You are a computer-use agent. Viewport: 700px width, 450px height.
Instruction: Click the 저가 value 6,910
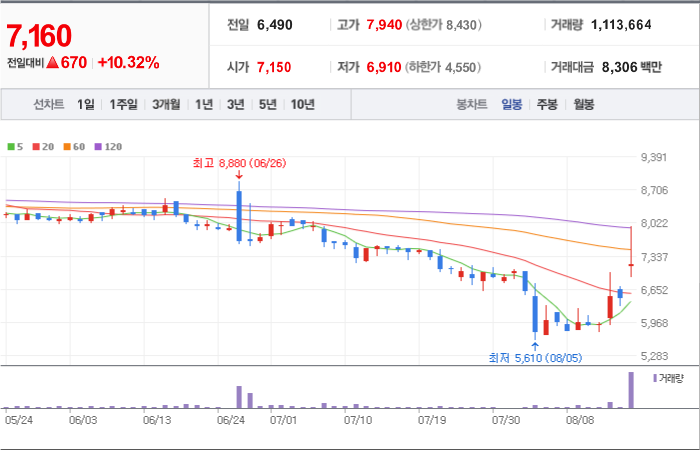point(384,67)
